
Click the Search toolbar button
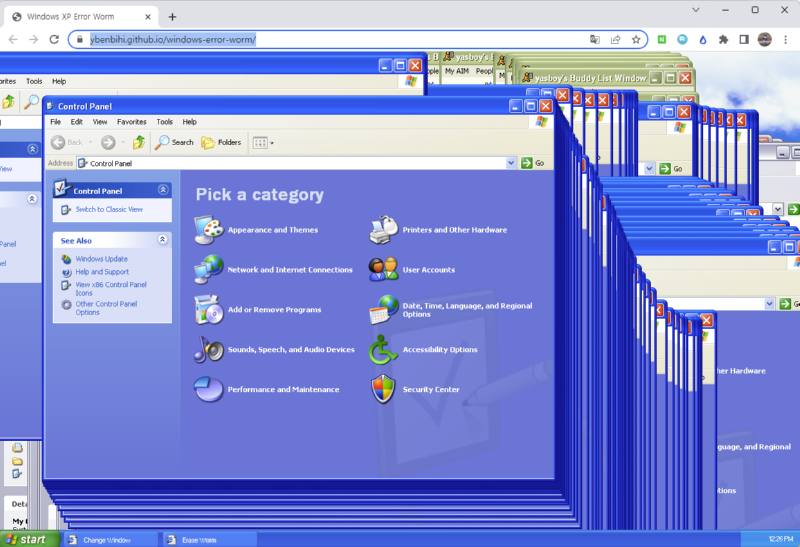coord(174,143)
